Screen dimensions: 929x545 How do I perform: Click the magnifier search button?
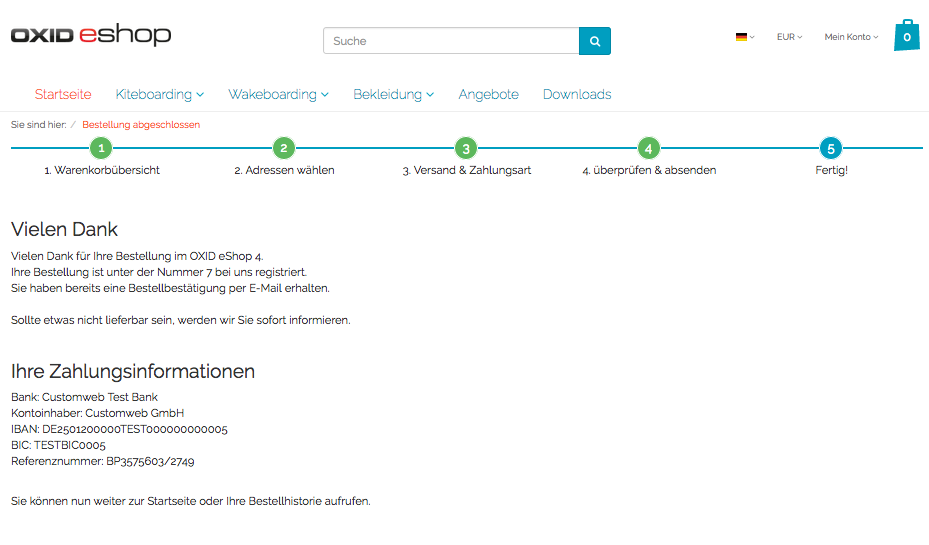click(x=594, y=41)
